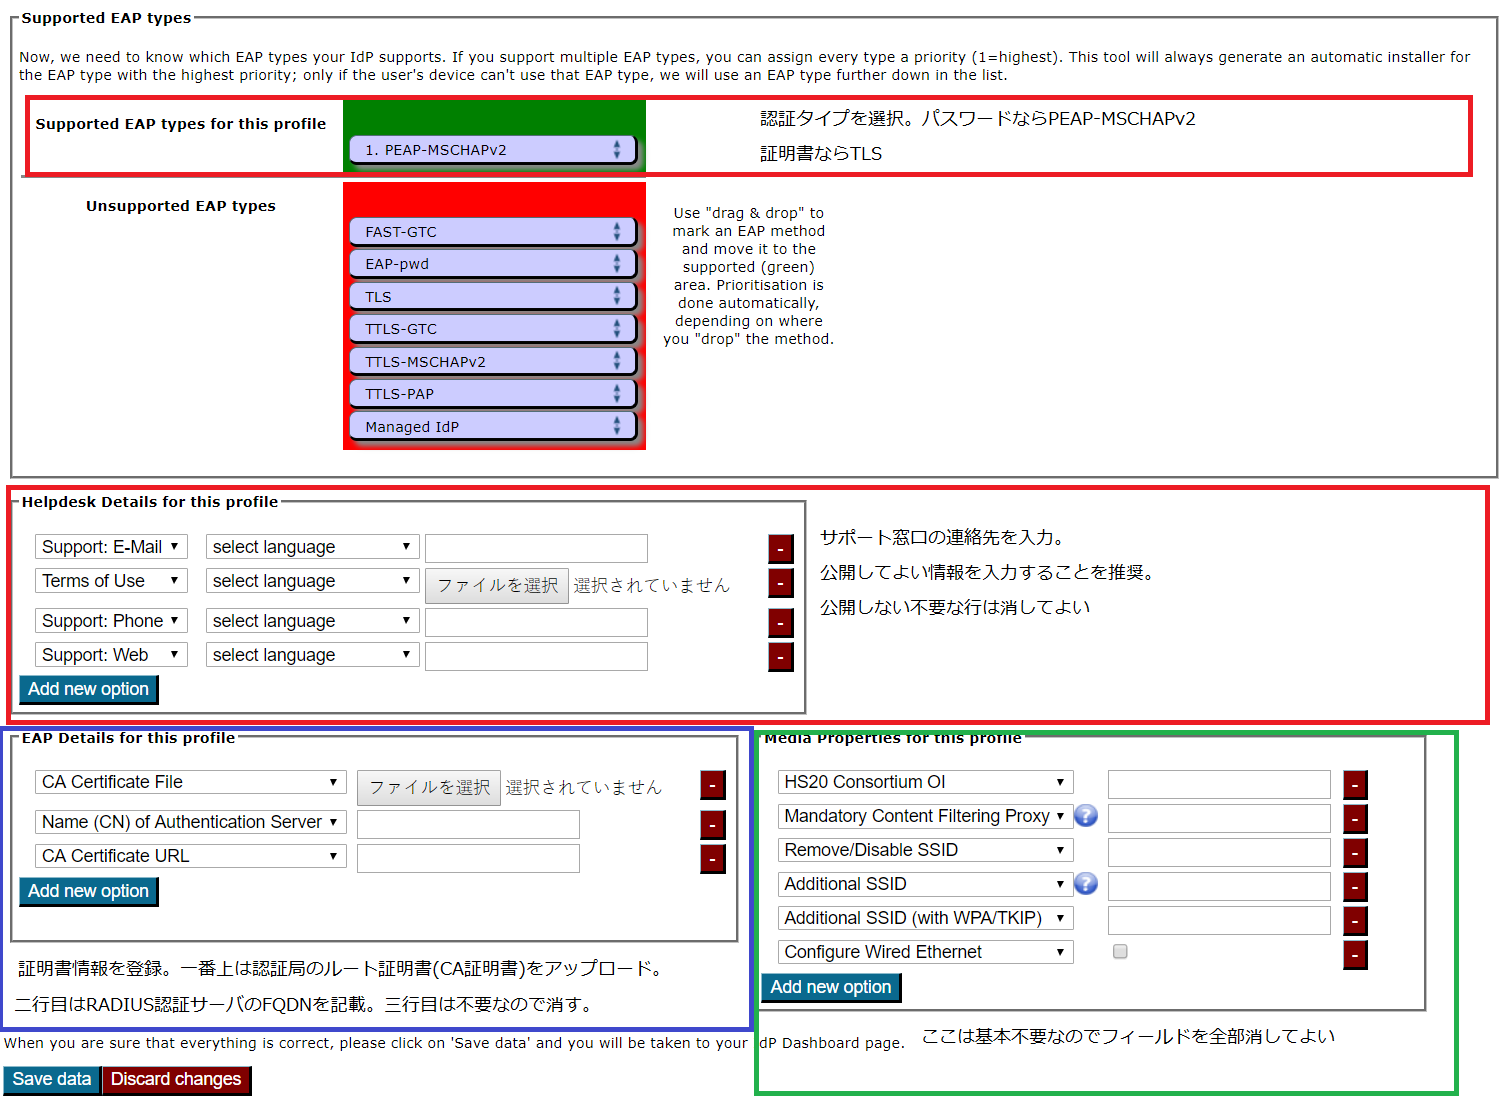Open the CA Certificate URL dropdown
Image resolution: width=1508 pixels, height=1106 pixels.
pos(190,856)
